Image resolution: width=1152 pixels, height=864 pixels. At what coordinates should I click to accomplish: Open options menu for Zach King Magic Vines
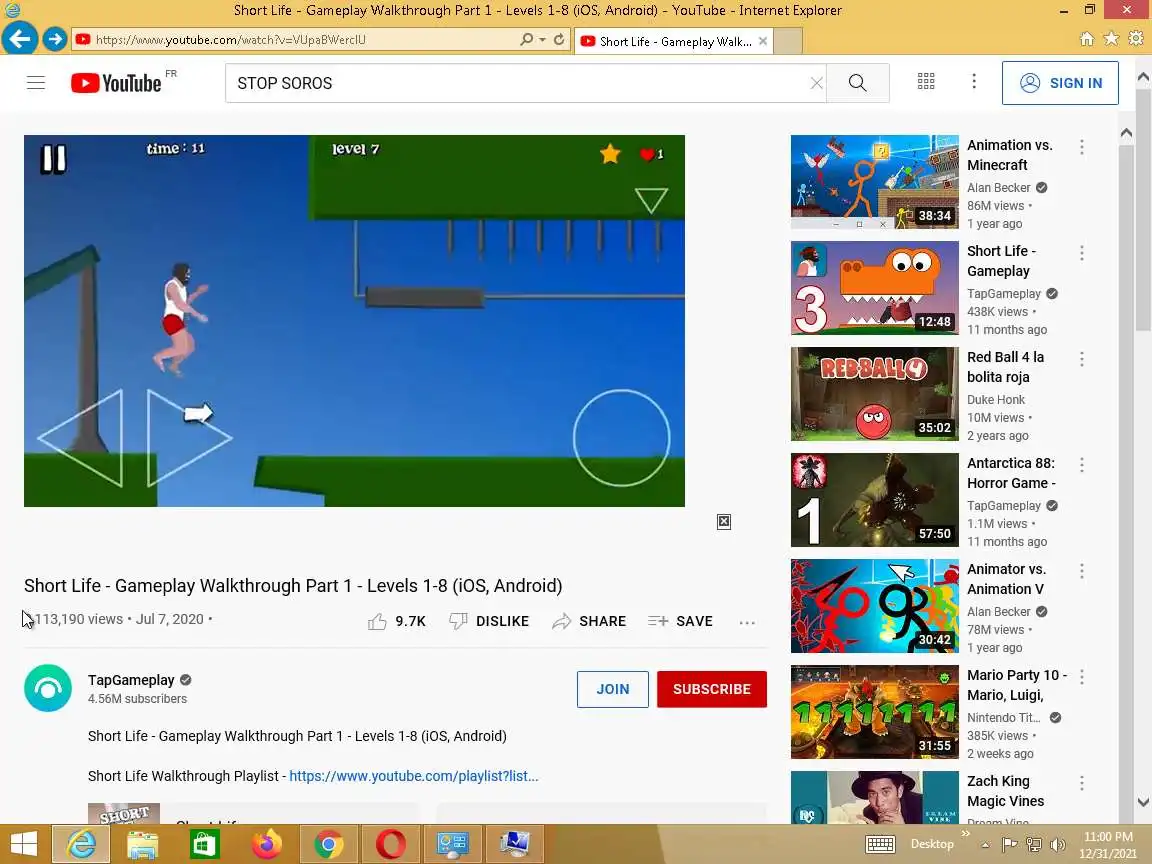[x=1081, y=782]
